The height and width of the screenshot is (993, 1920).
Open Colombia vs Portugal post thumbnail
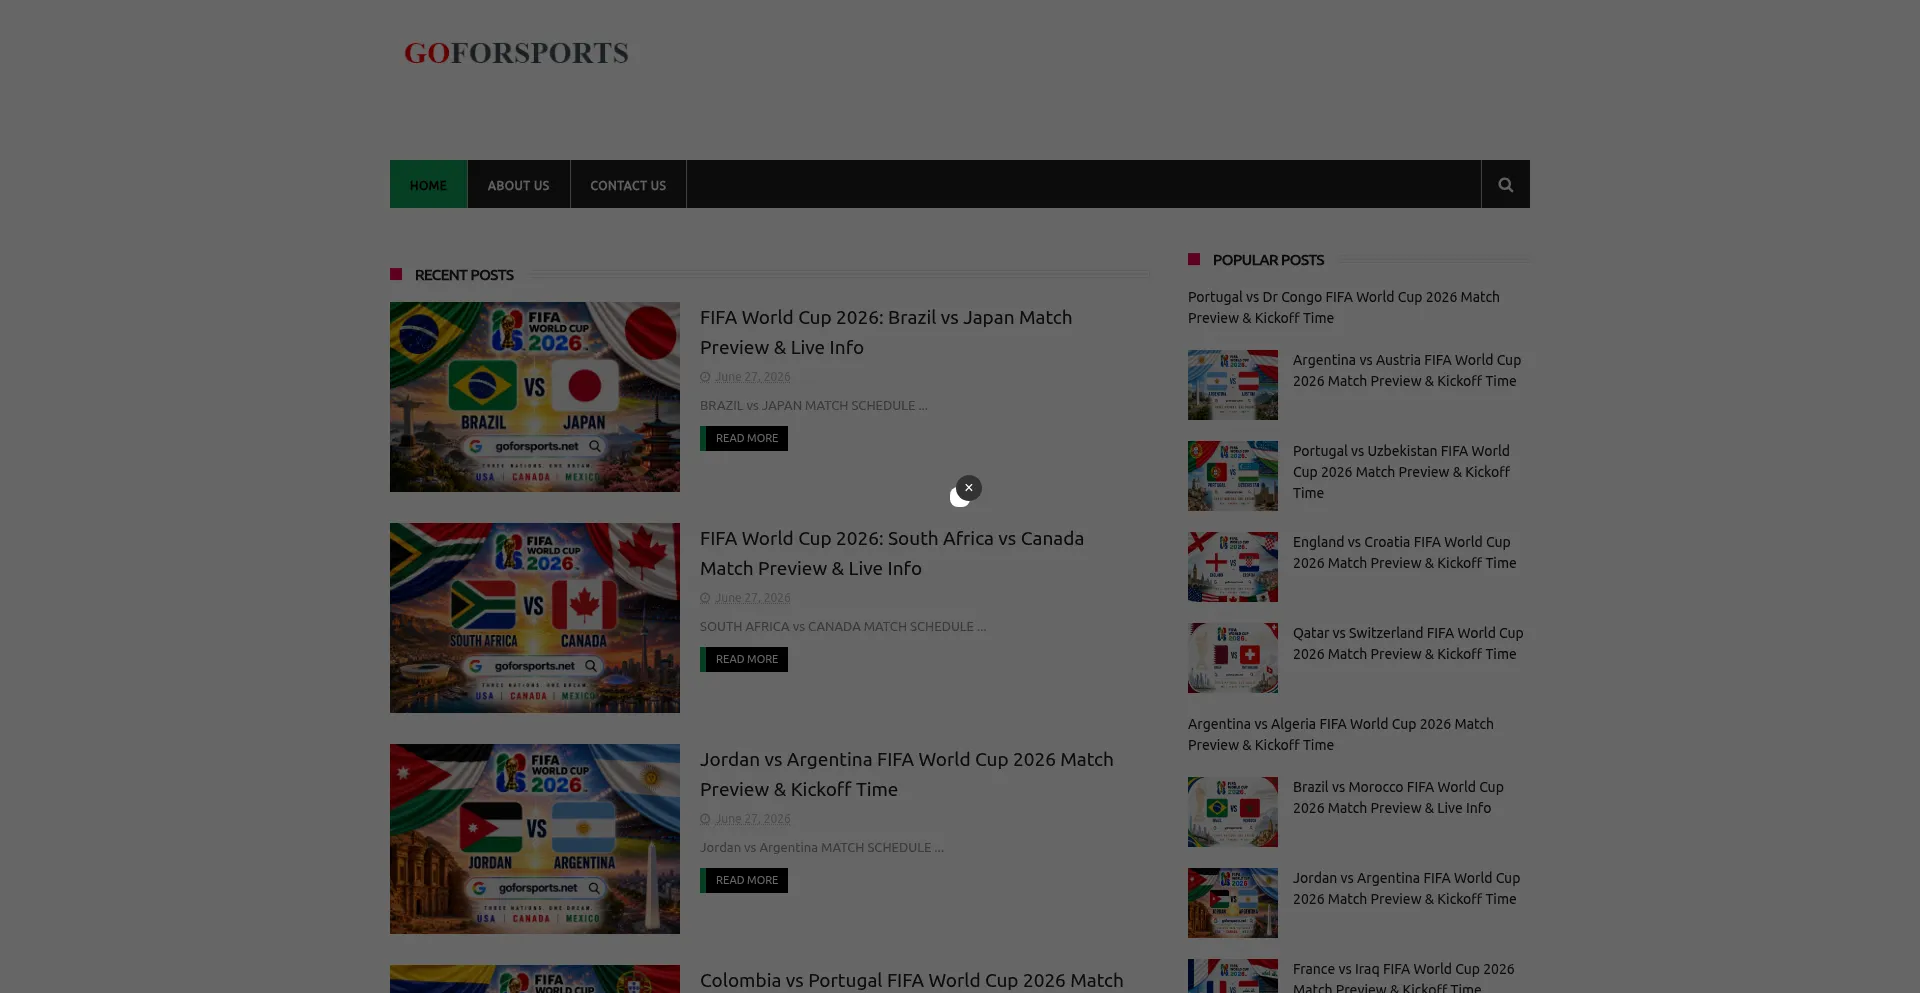coord(535,979)
